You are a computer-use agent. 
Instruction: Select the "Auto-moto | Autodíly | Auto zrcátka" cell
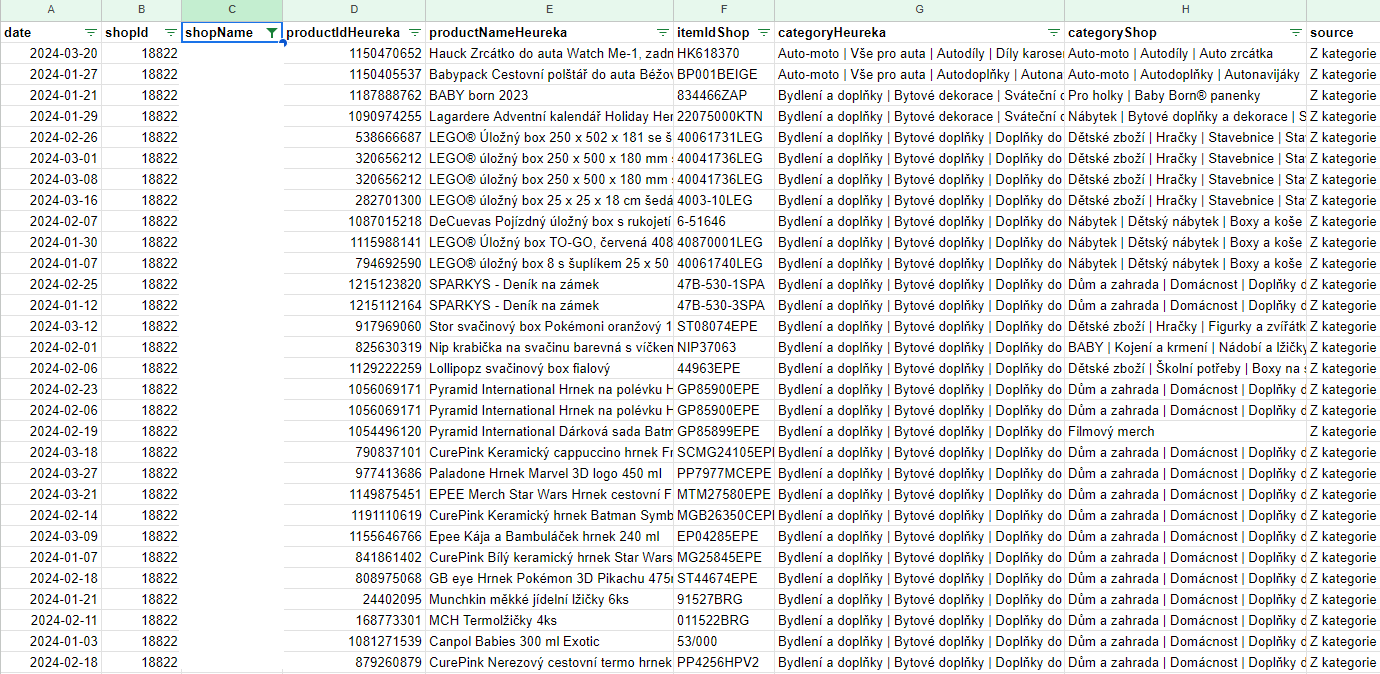1185,54
